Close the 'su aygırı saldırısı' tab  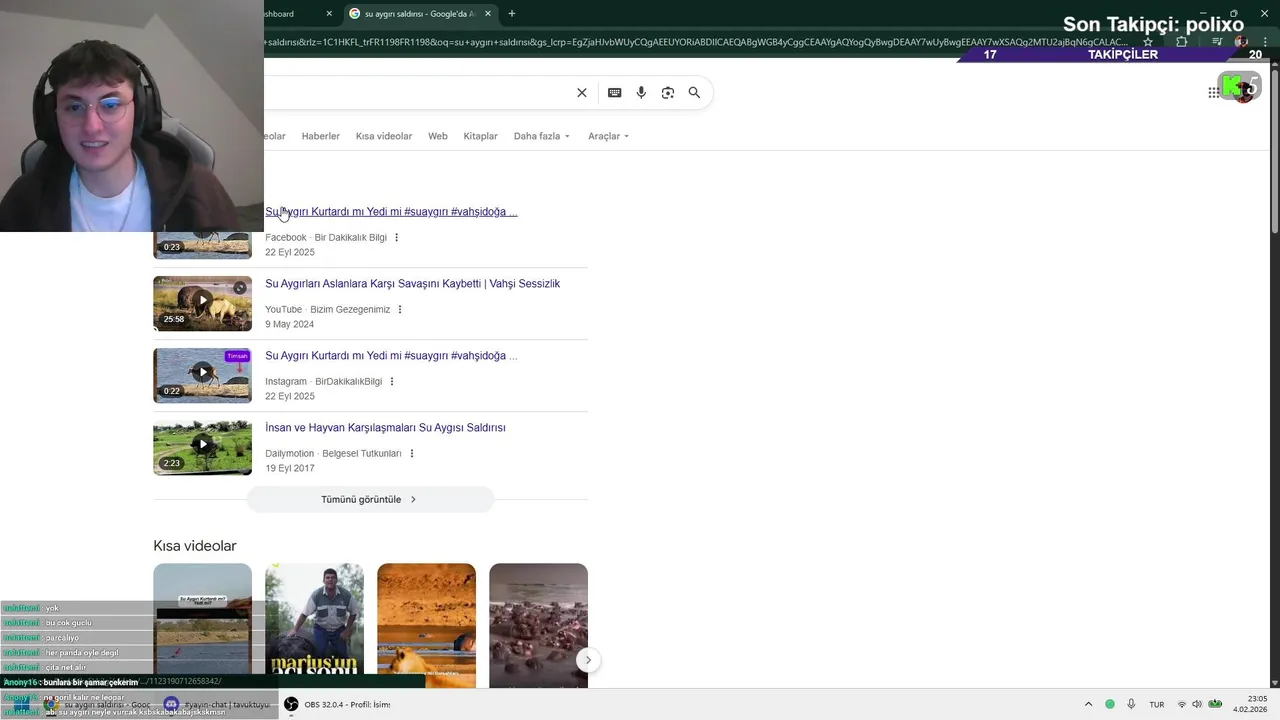point(488,14)
